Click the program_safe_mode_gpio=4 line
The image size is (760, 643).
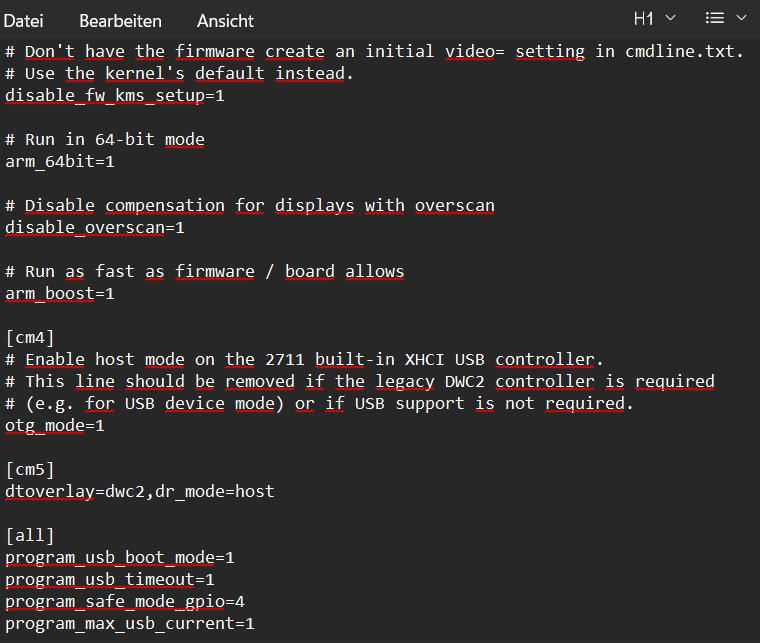[x=125, y=601]
